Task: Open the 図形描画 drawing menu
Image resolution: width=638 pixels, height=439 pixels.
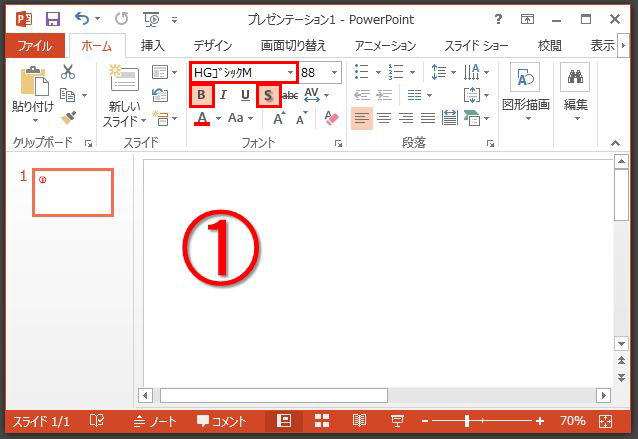Action: pos(526,93)
